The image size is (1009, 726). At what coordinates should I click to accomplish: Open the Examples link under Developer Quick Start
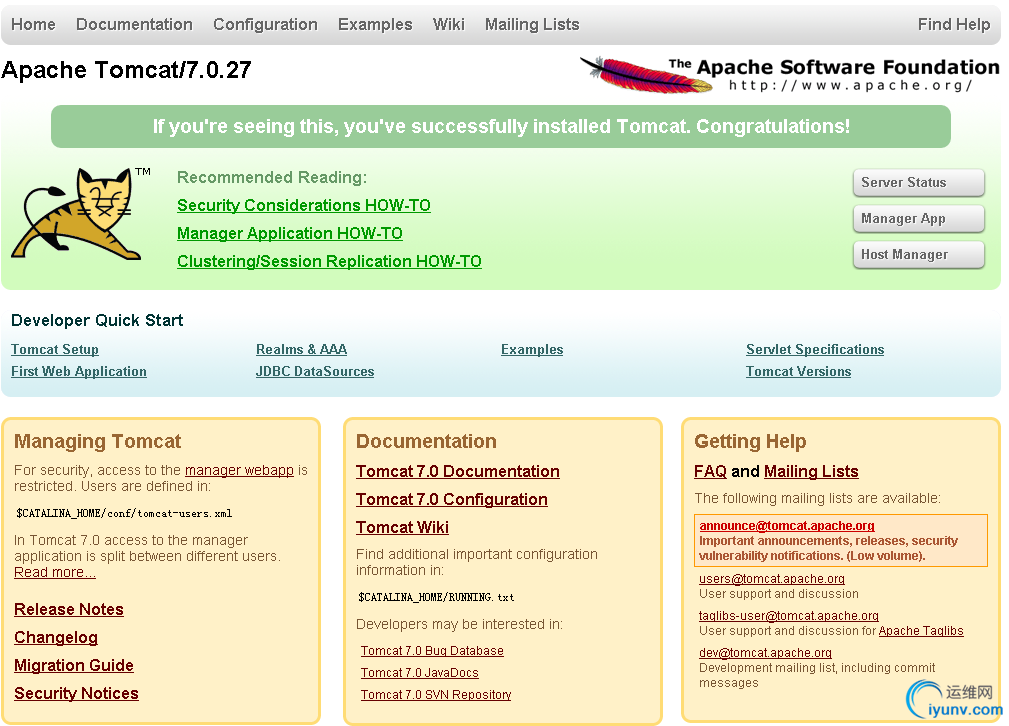click(x=532, y=349)
